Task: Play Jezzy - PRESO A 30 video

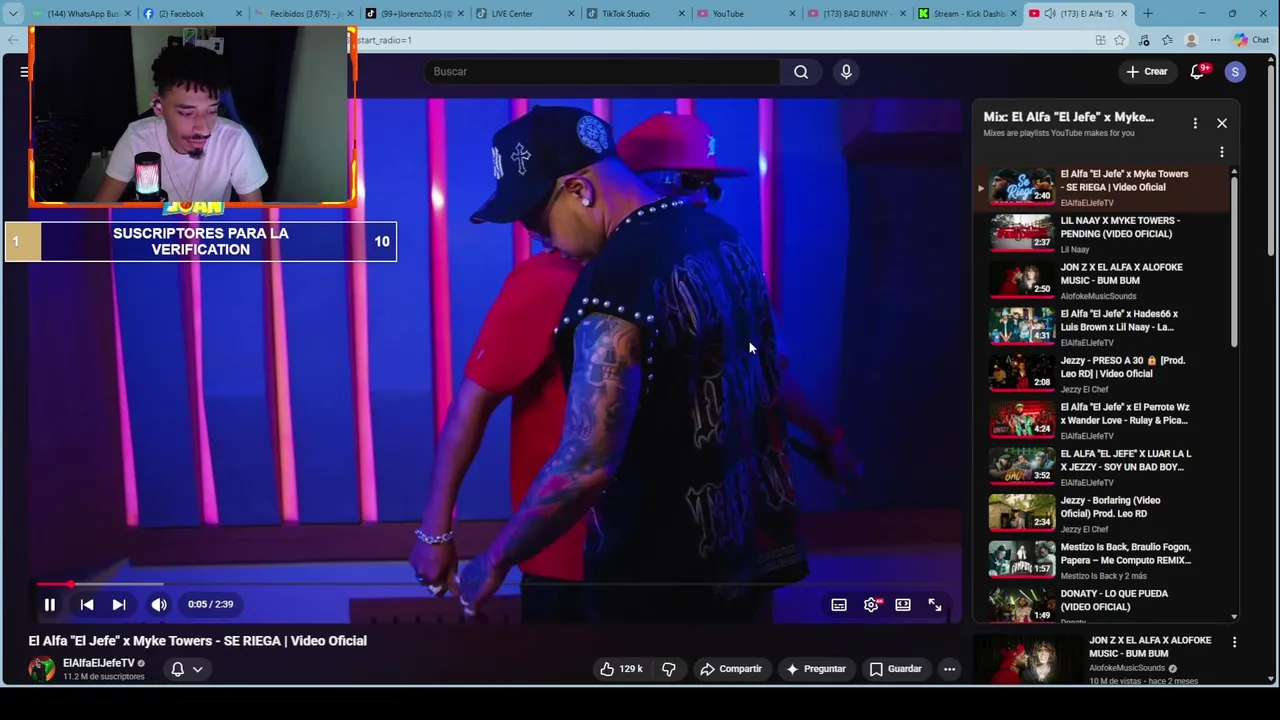Action: [1100, 374]
